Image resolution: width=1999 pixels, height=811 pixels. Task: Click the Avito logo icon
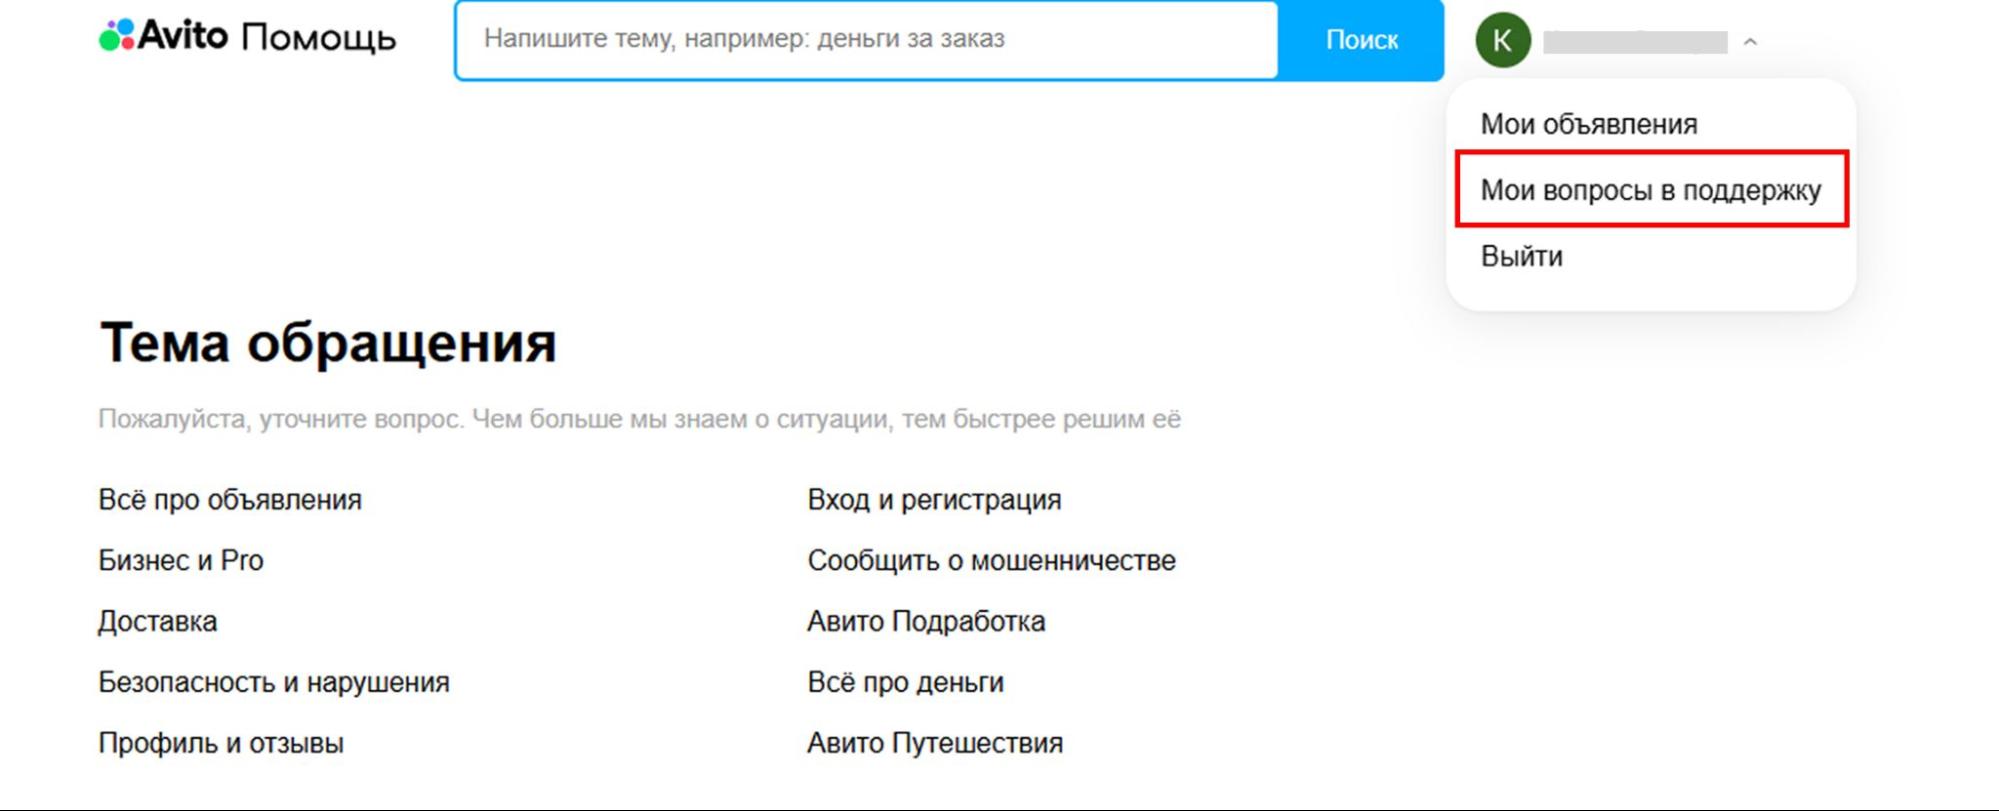click(117, 36)
